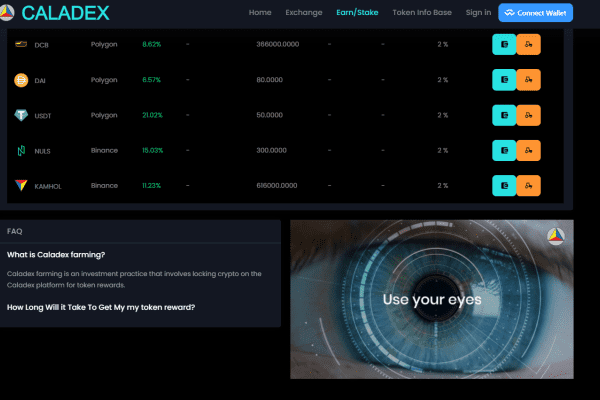Click the 300.0000 amount in NULS row
600x400 pixels.
271,150
